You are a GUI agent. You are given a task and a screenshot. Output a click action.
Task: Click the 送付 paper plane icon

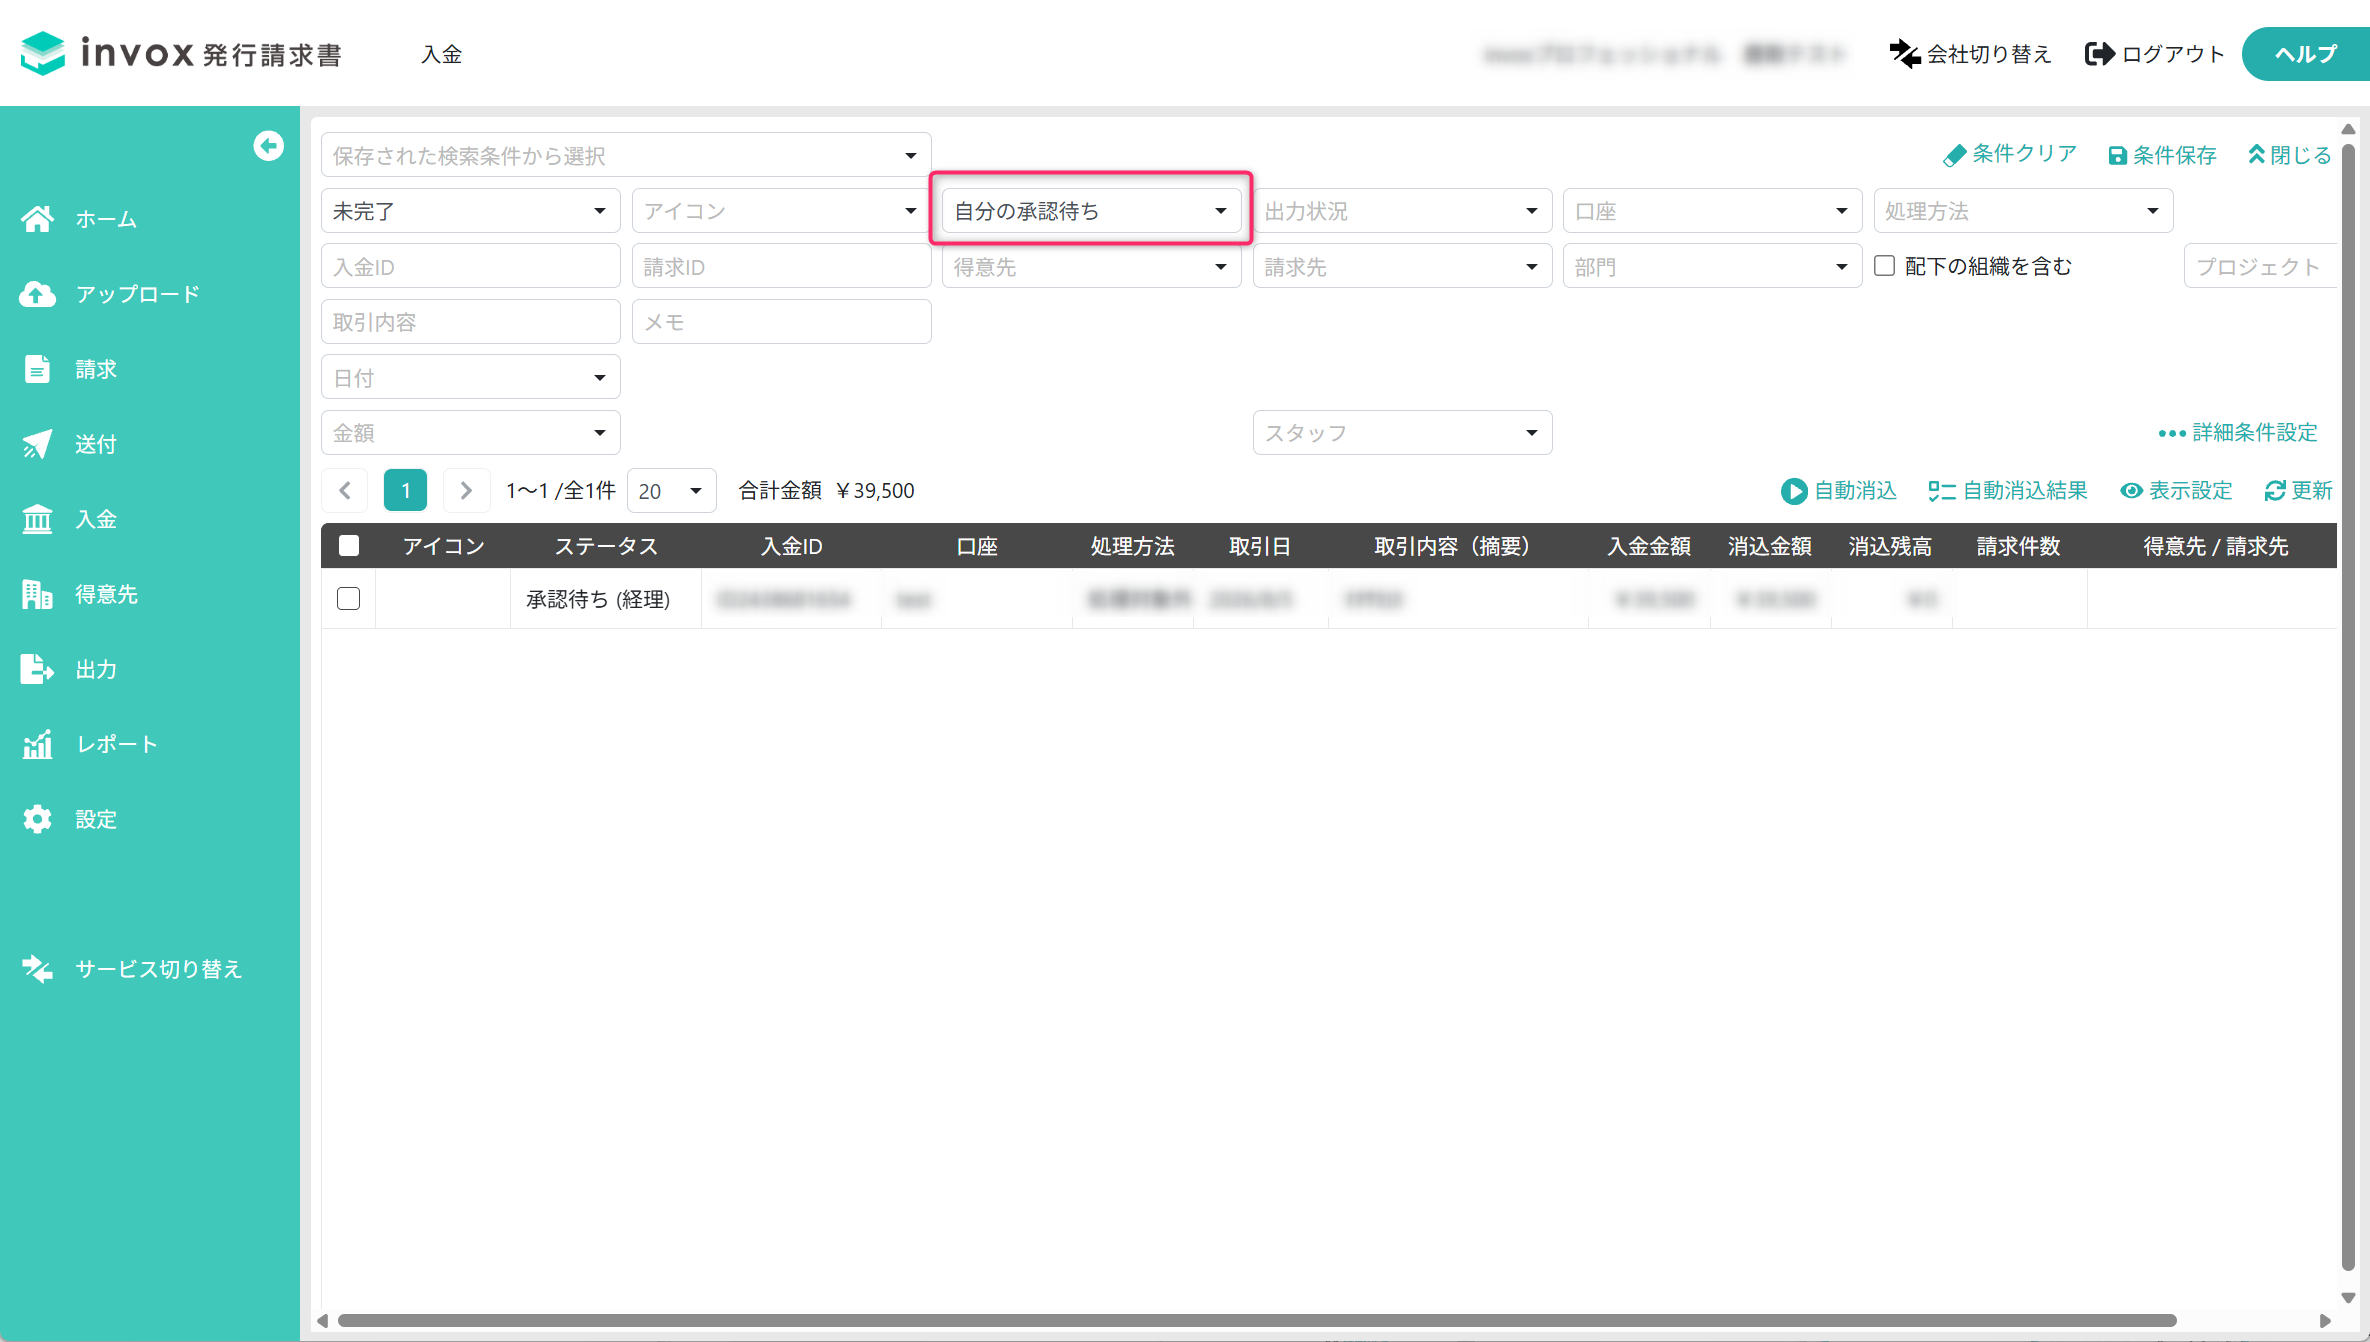pos(38,444)
